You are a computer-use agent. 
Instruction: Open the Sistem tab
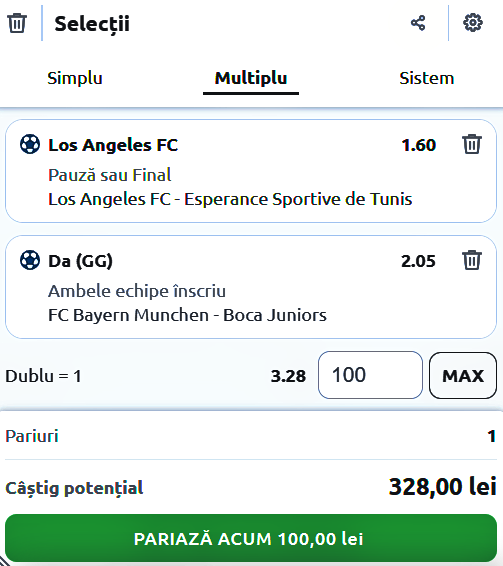[426, 78]
